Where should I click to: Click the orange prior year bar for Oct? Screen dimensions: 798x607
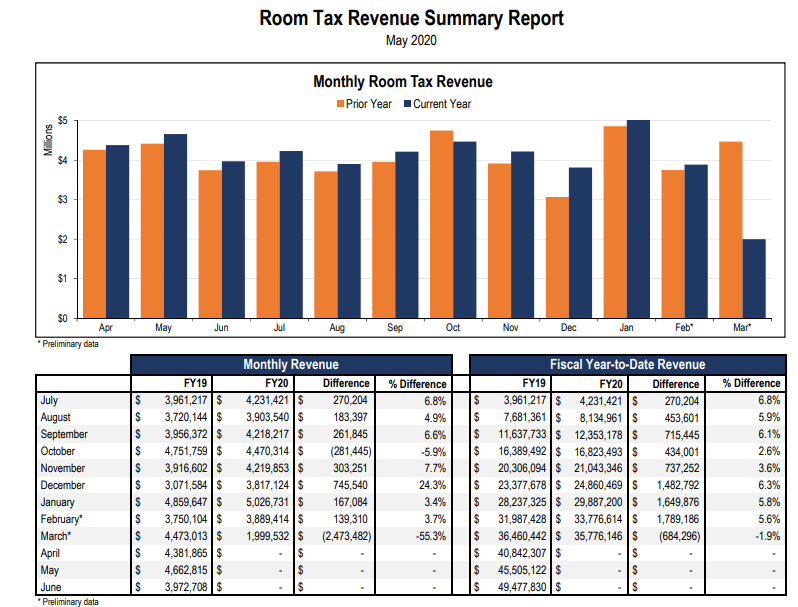441,224
